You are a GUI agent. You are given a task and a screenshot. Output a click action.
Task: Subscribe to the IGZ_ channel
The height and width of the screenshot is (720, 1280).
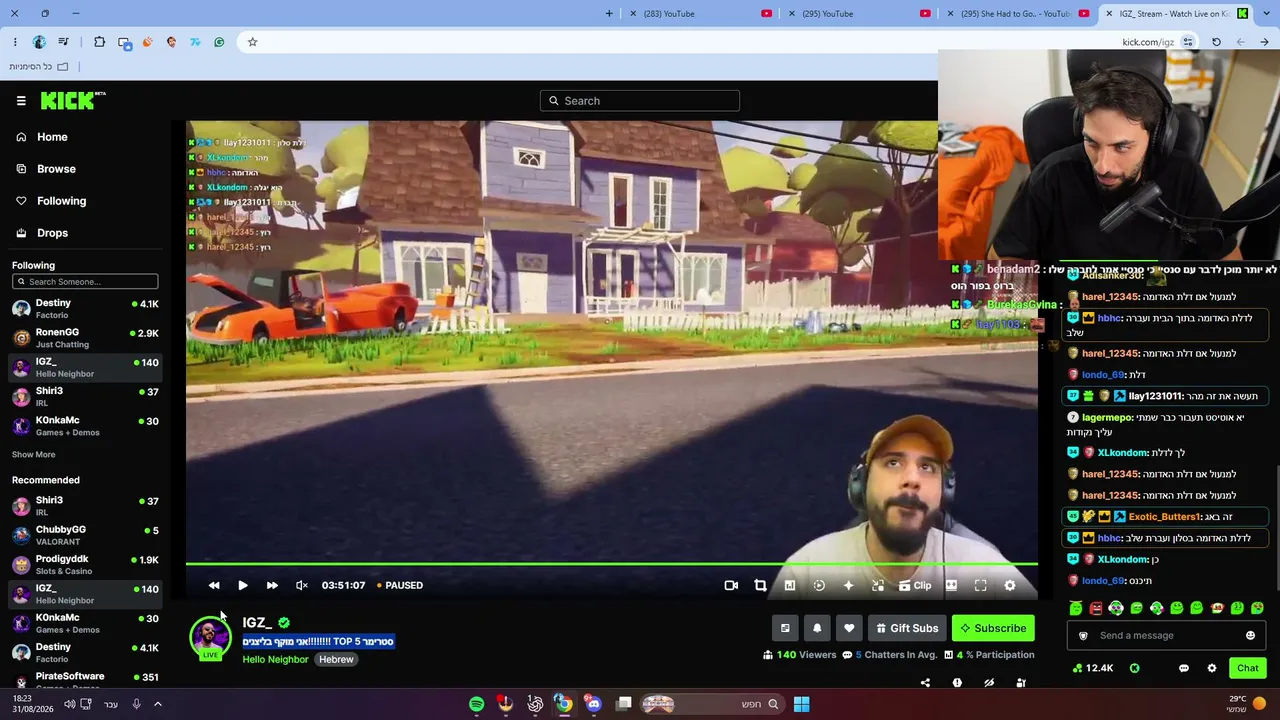[993, 628]
